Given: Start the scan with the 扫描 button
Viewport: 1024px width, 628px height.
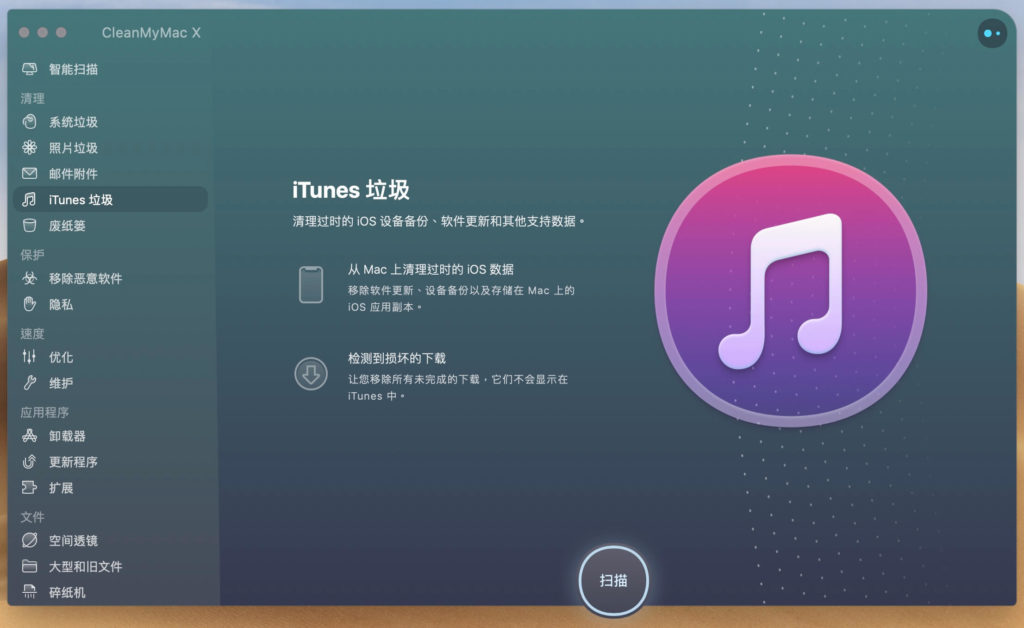Looking at the screenshot, I should (613, 580).
